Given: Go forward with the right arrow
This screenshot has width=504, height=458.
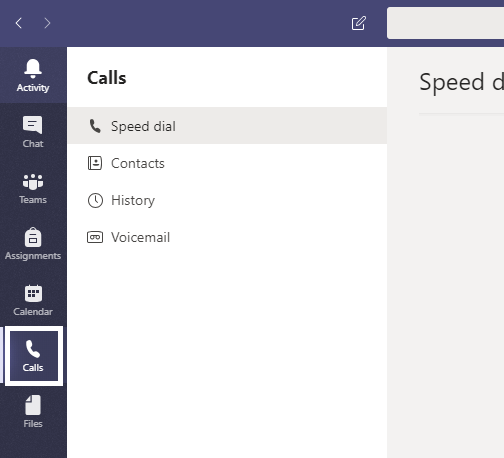Looking at the screenshot, I should (x=47, y=23).
